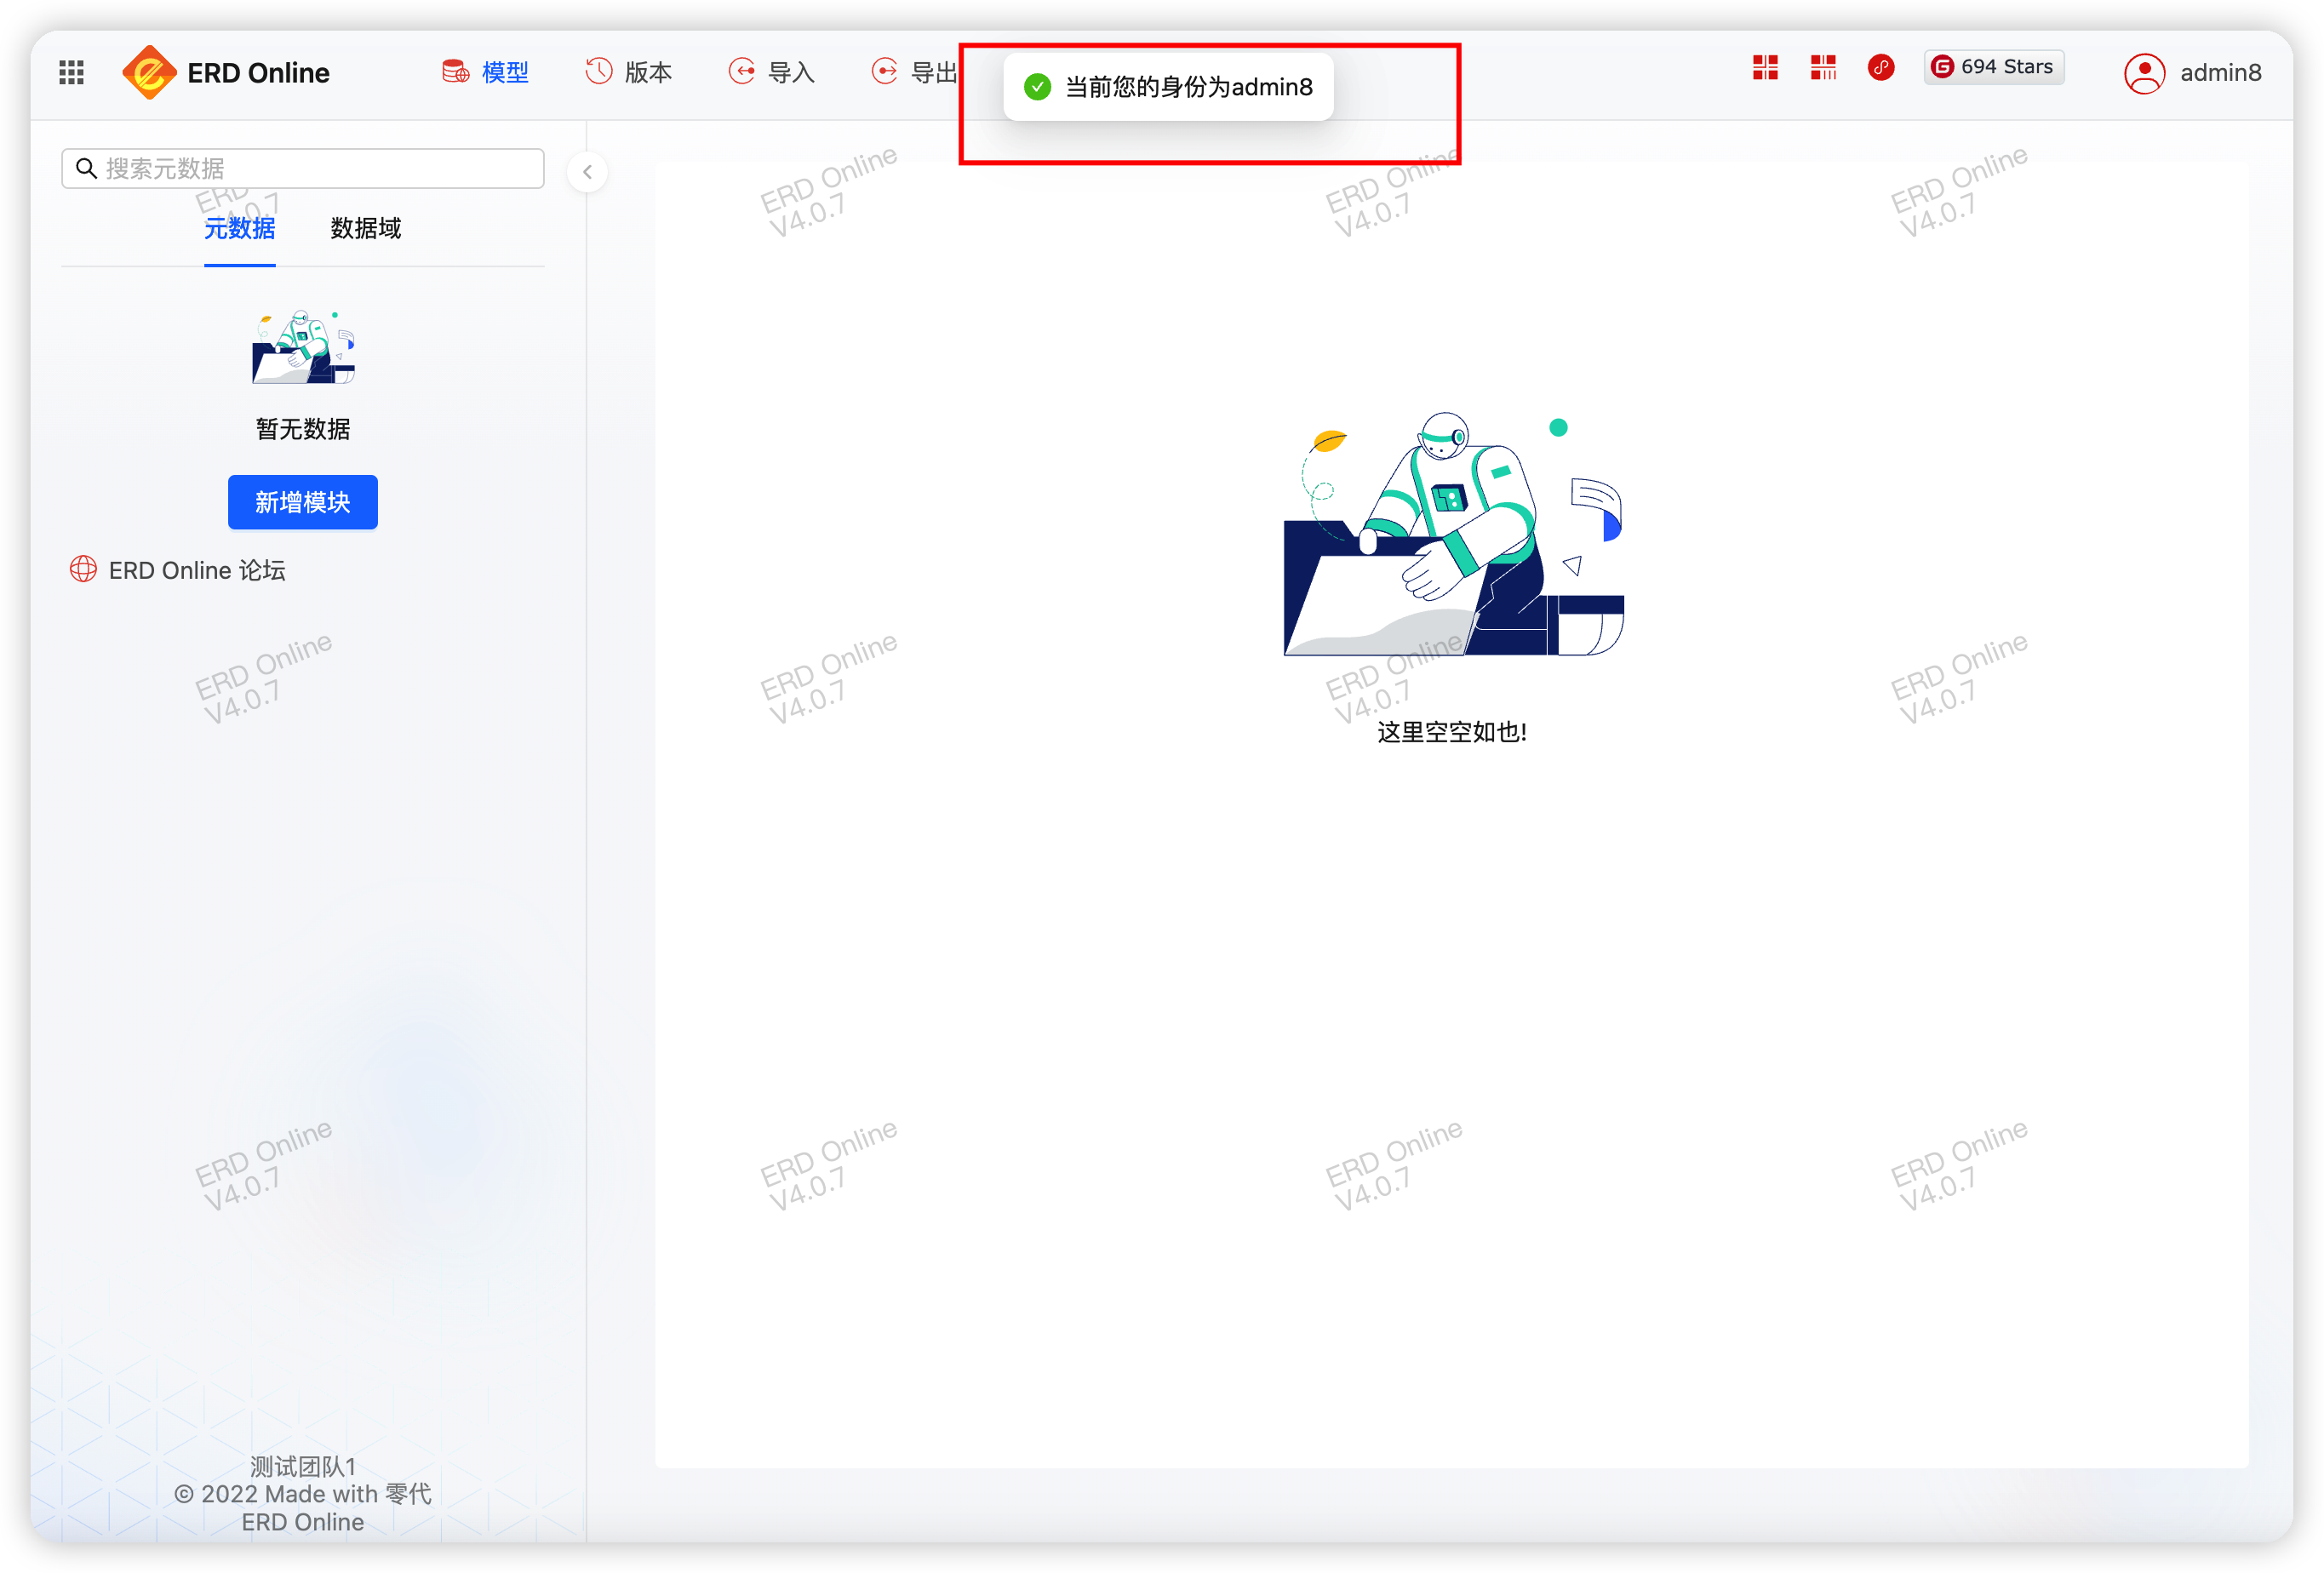2324x1573 pixels.
Task: Click the globe icon beside the 论坛 link
Action: [x=83, y=569]
